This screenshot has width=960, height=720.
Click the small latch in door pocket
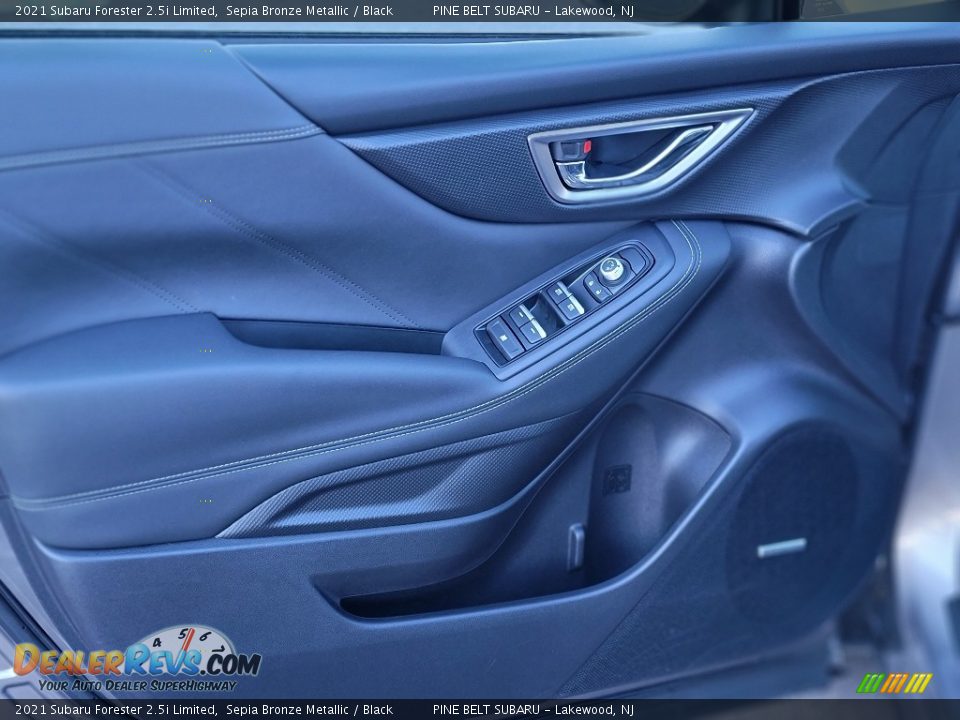575,546
